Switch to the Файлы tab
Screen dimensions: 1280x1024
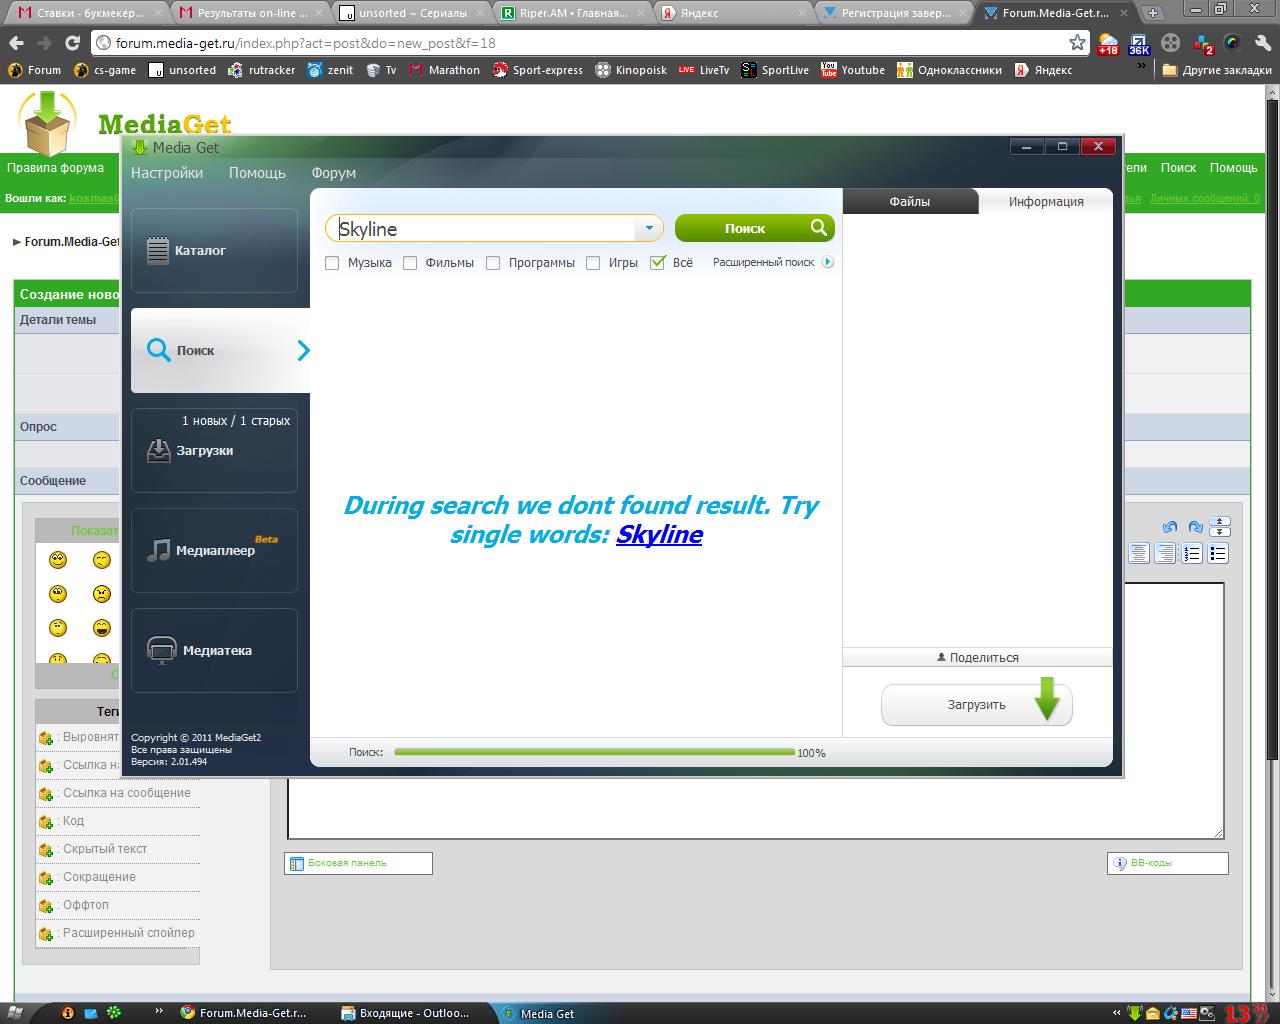910,201
